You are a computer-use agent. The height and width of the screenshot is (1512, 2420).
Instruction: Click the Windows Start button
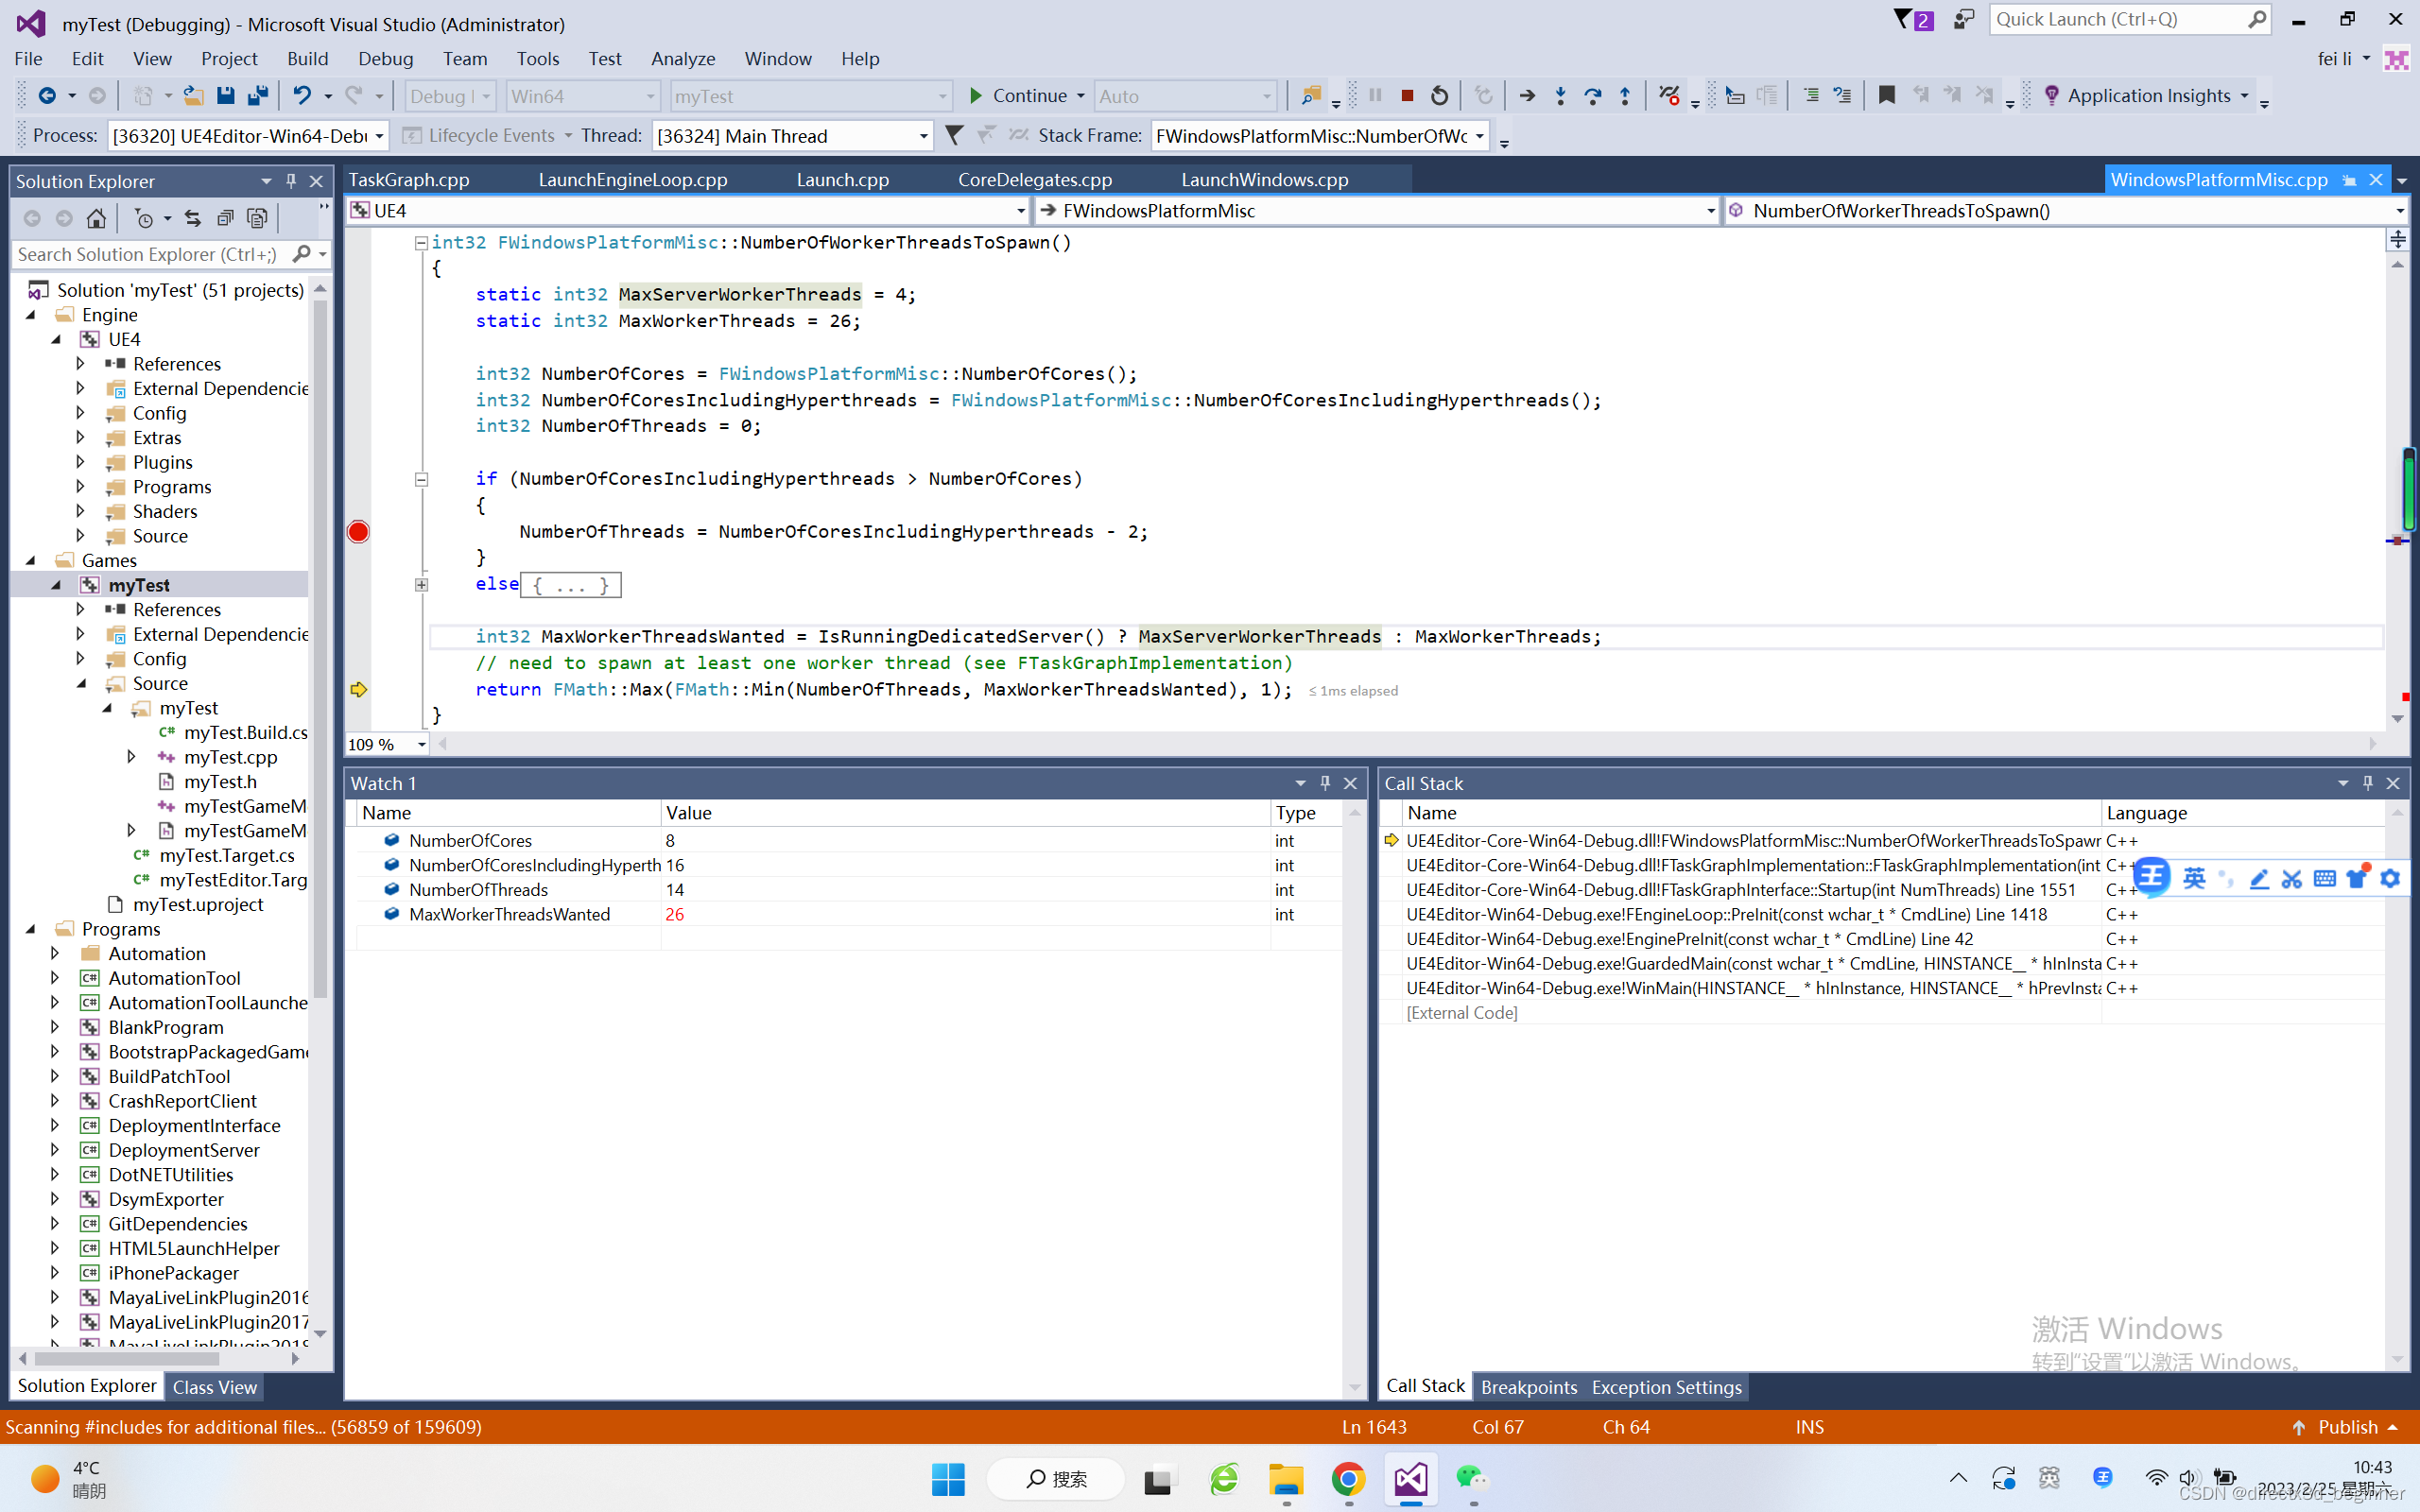pyautogui.click(x=948, y=1479)
